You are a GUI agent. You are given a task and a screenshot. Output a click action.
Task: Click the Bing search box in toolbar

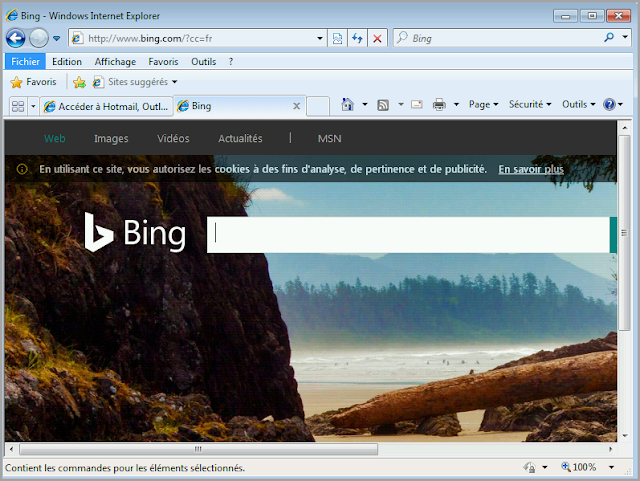point(500,38)
